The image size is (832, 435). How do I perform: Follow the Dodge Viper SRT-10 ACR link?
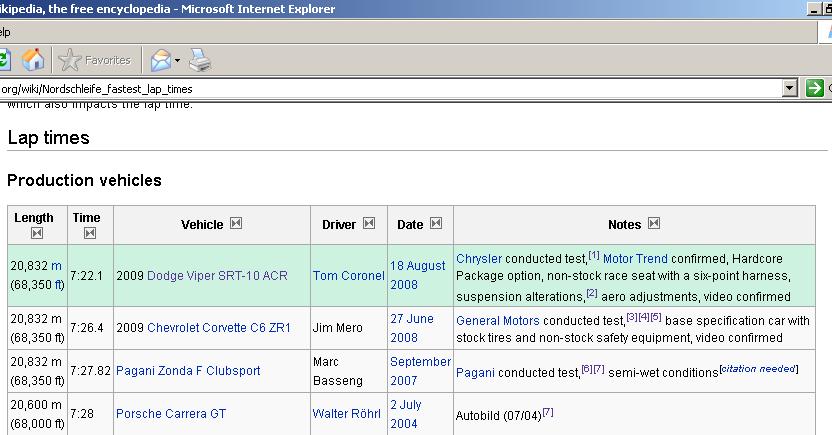coord(217,276)
